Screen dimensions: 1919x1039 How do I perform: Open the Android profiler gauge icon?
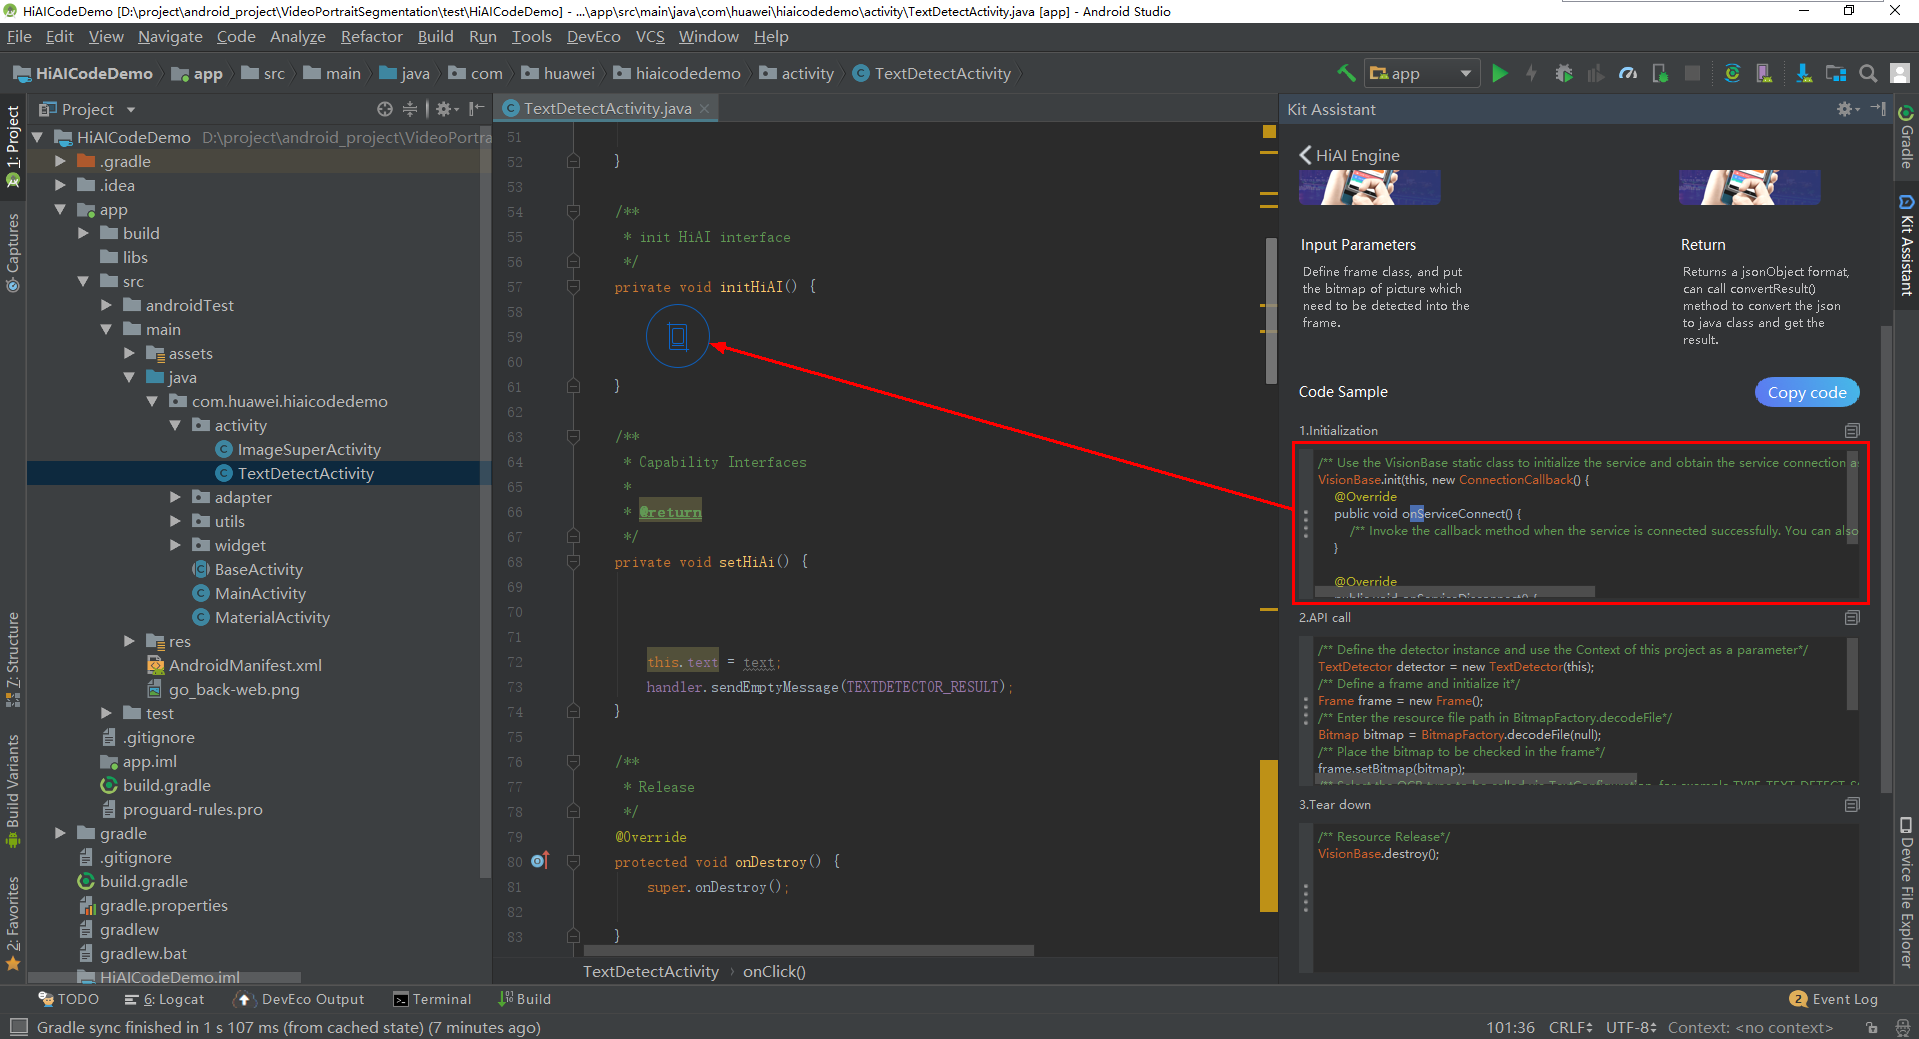point(1628,73)
